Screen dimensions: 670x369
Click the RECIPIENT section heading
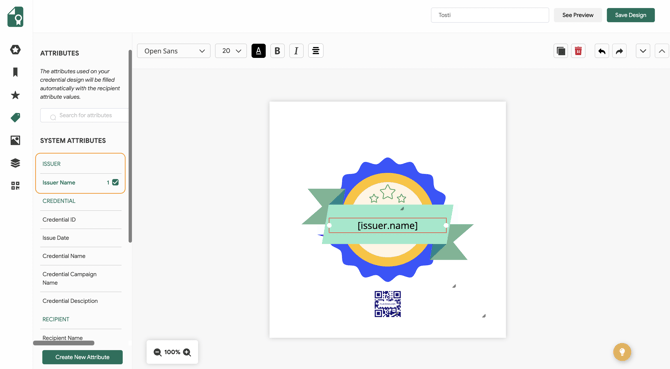[56, 319]
